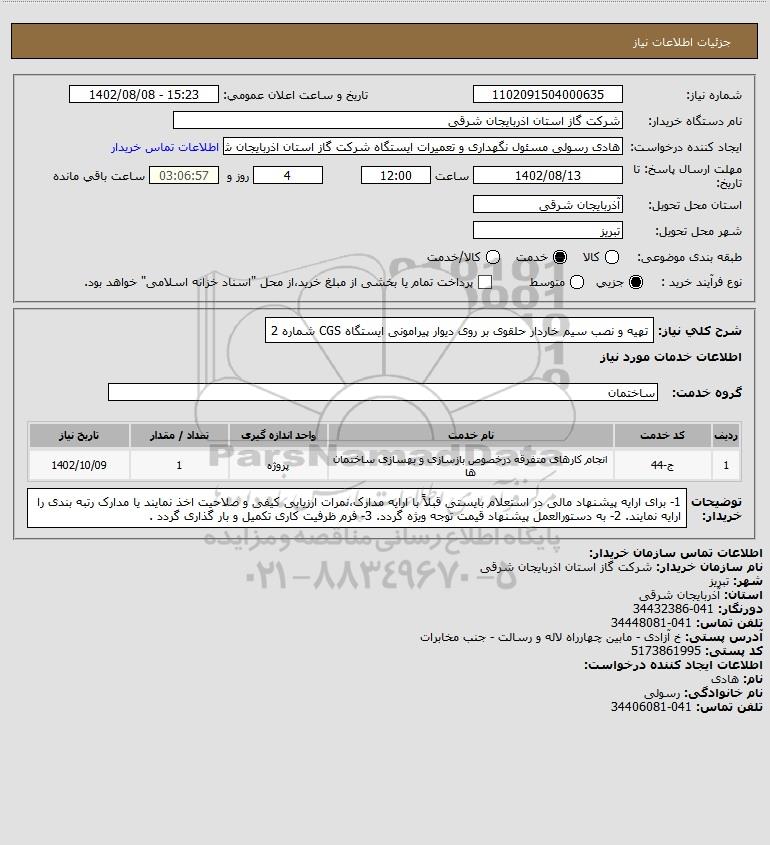
Task: Select the جزیی purchase type radio
Action: tap(636, 282)
